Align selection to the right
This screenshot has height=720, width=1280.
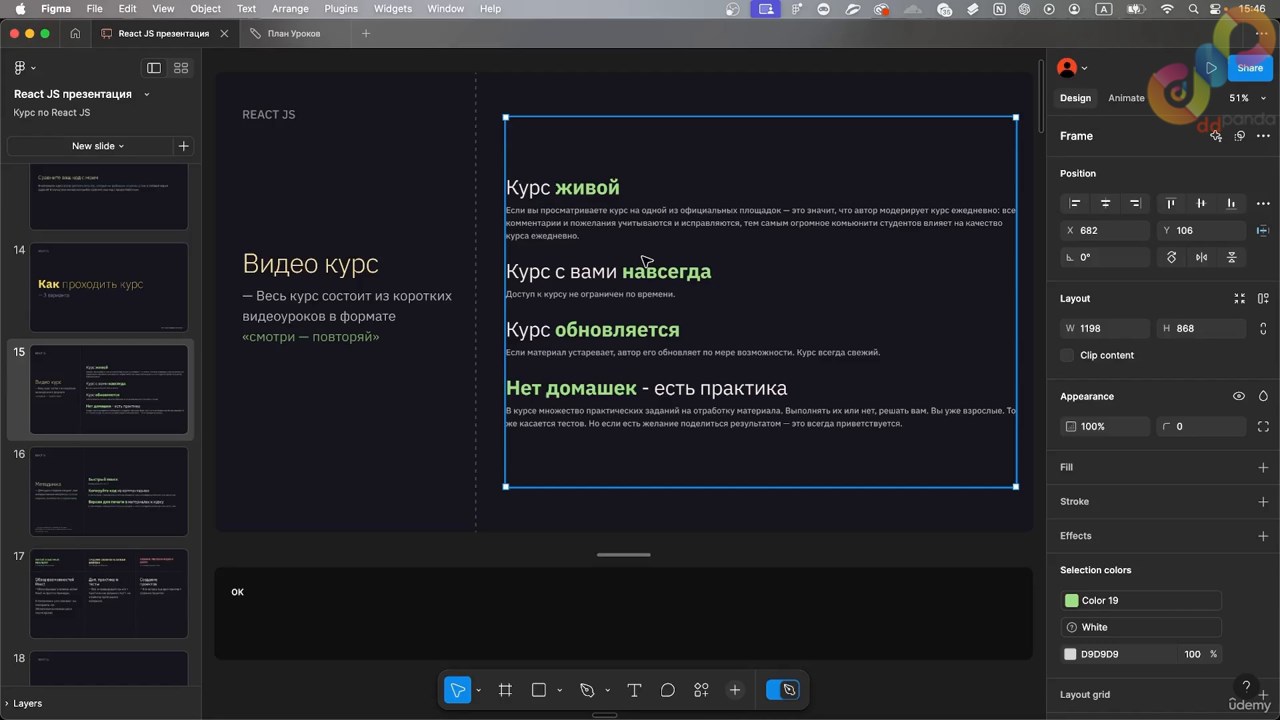pos(1135,203)
